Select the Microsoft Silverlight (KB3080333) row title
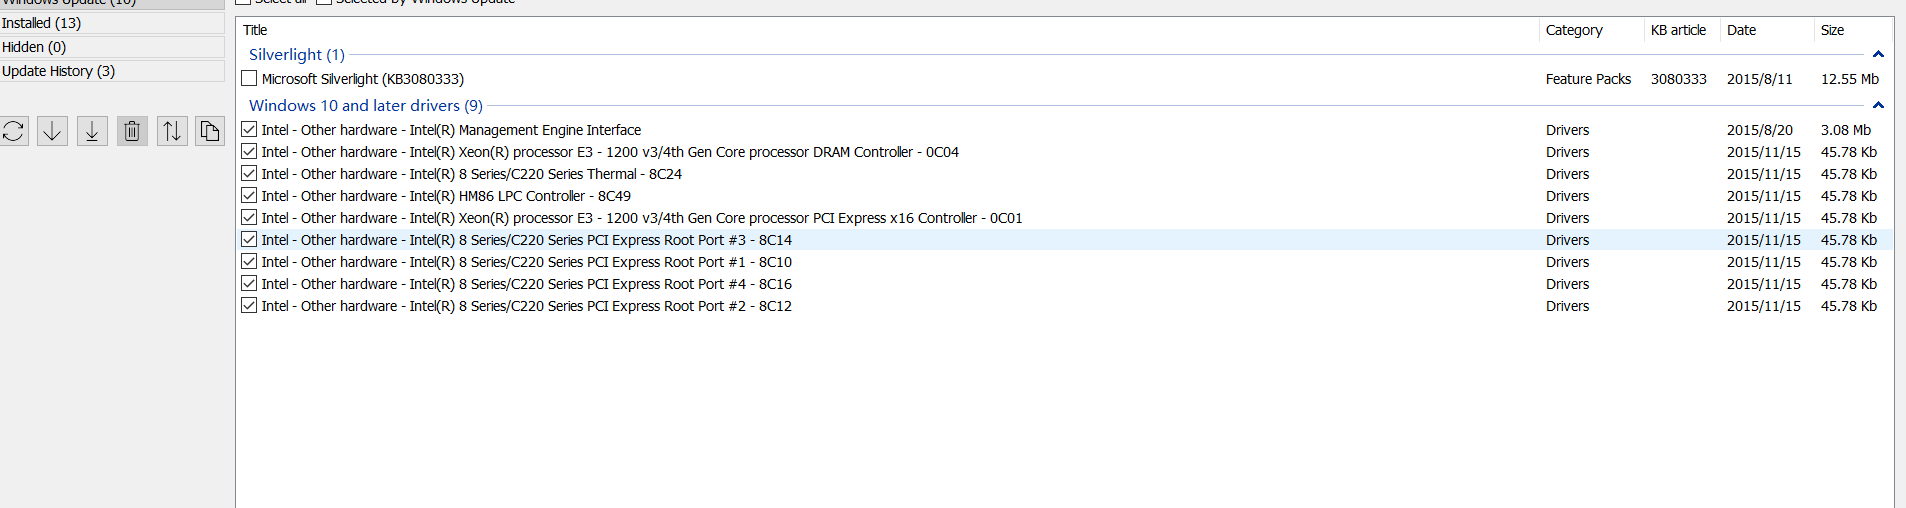The width and height of the screenshot is (1906, 508). coord(363,79)
